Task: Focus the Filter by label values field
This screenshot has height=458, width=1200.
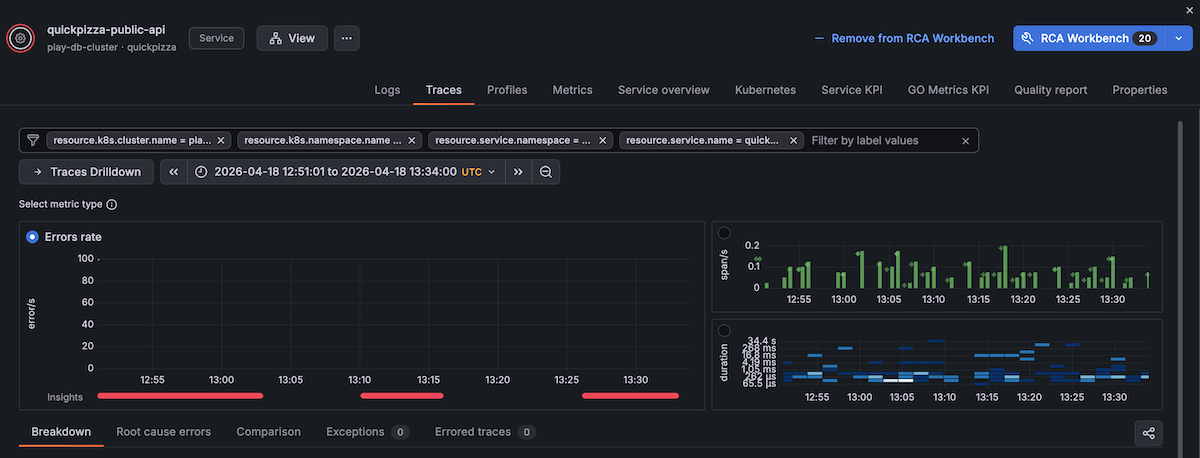Action: 882,141
